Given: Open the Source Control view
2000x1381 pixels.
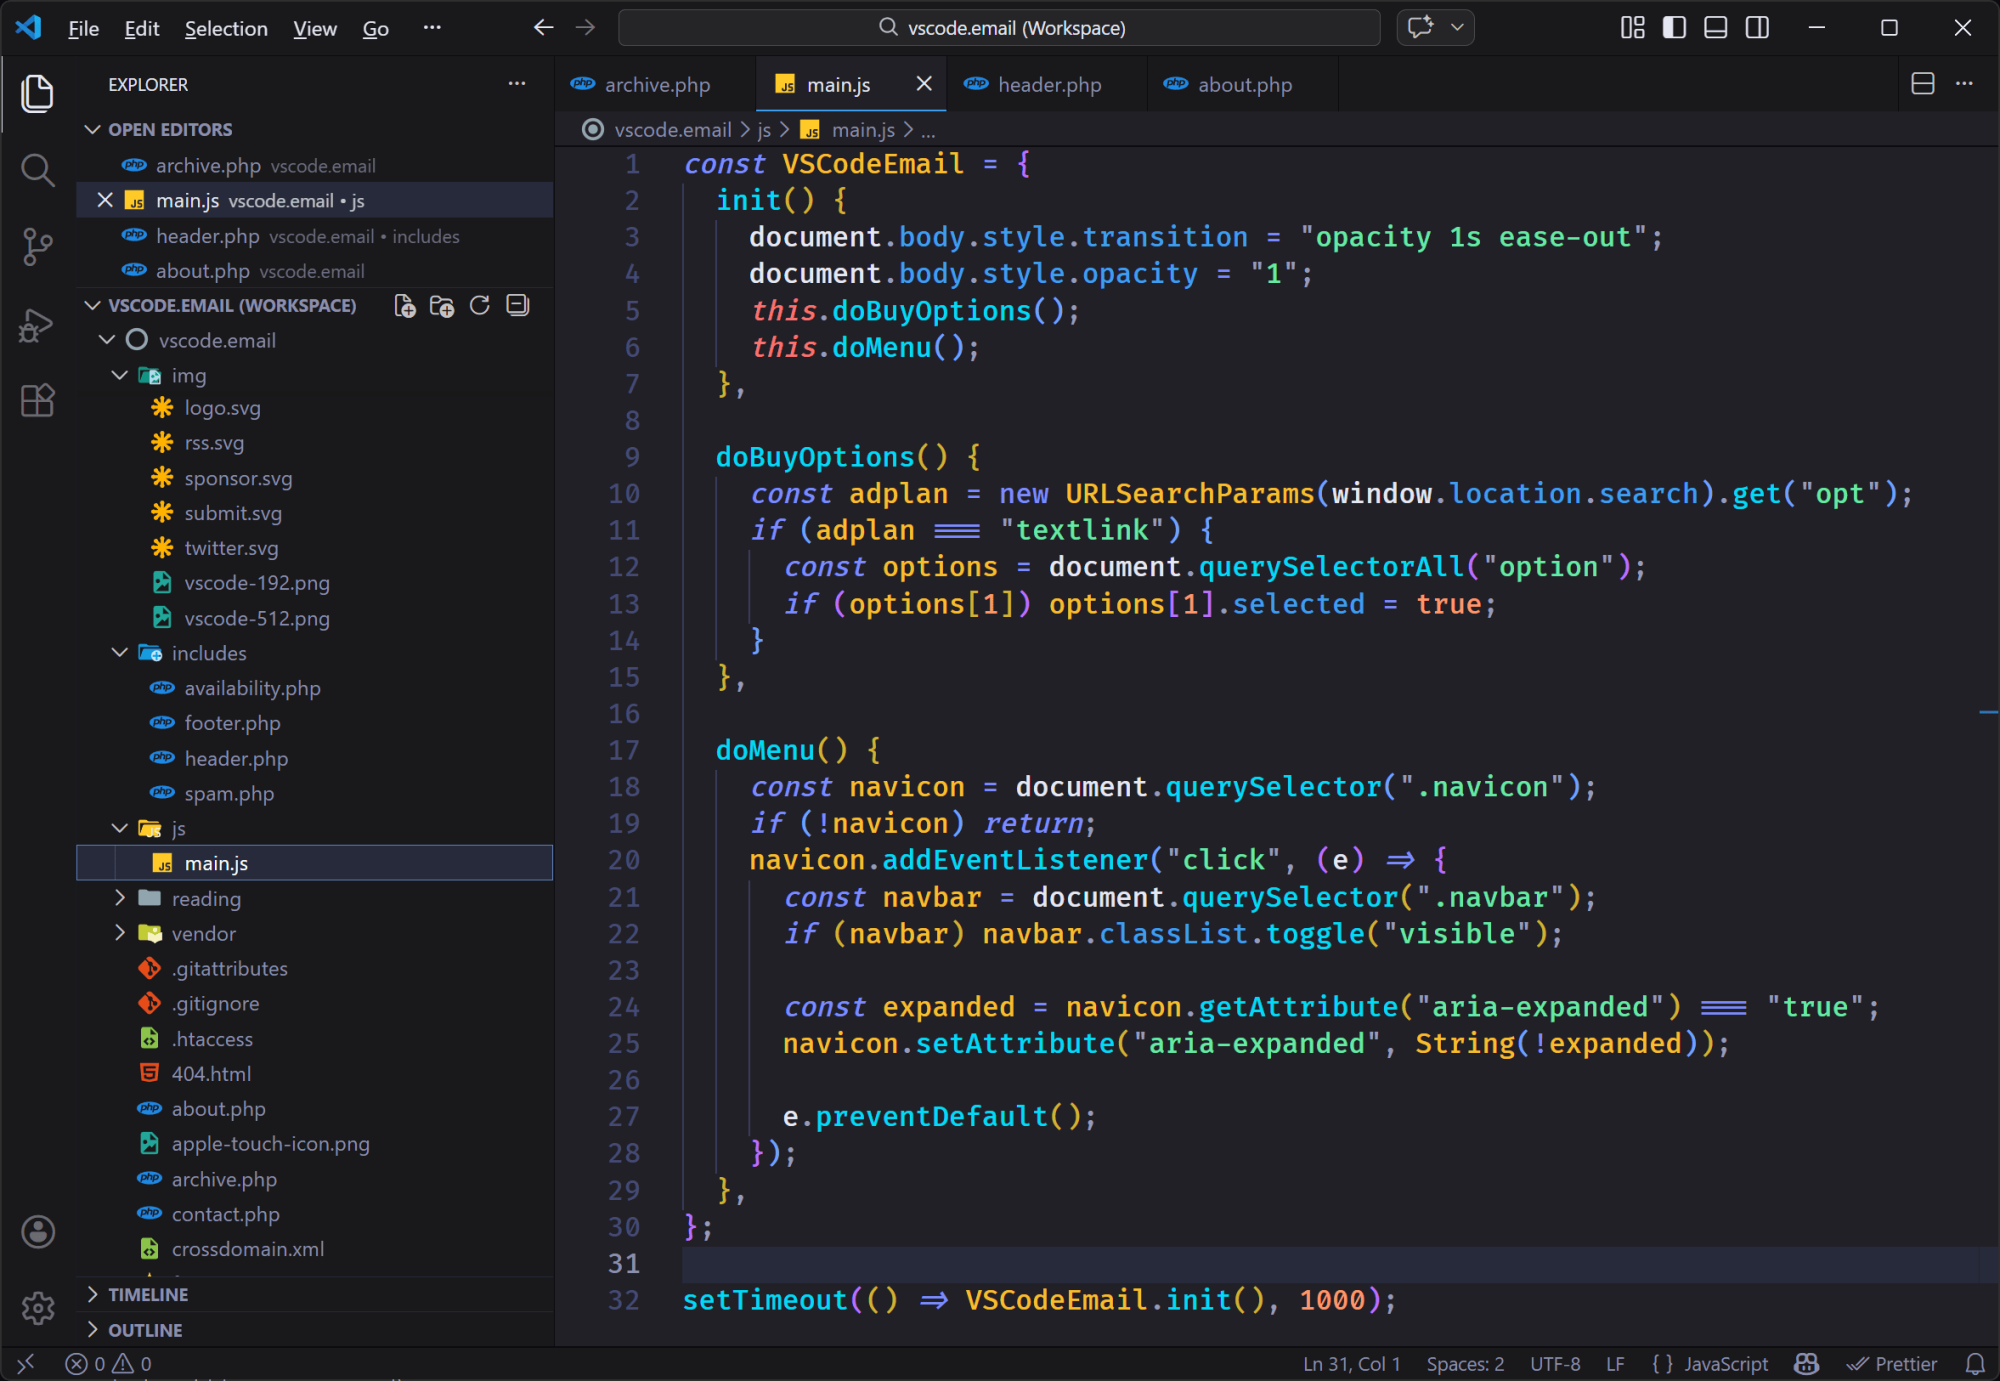Looking at the screenshot, I should point(37,245).
